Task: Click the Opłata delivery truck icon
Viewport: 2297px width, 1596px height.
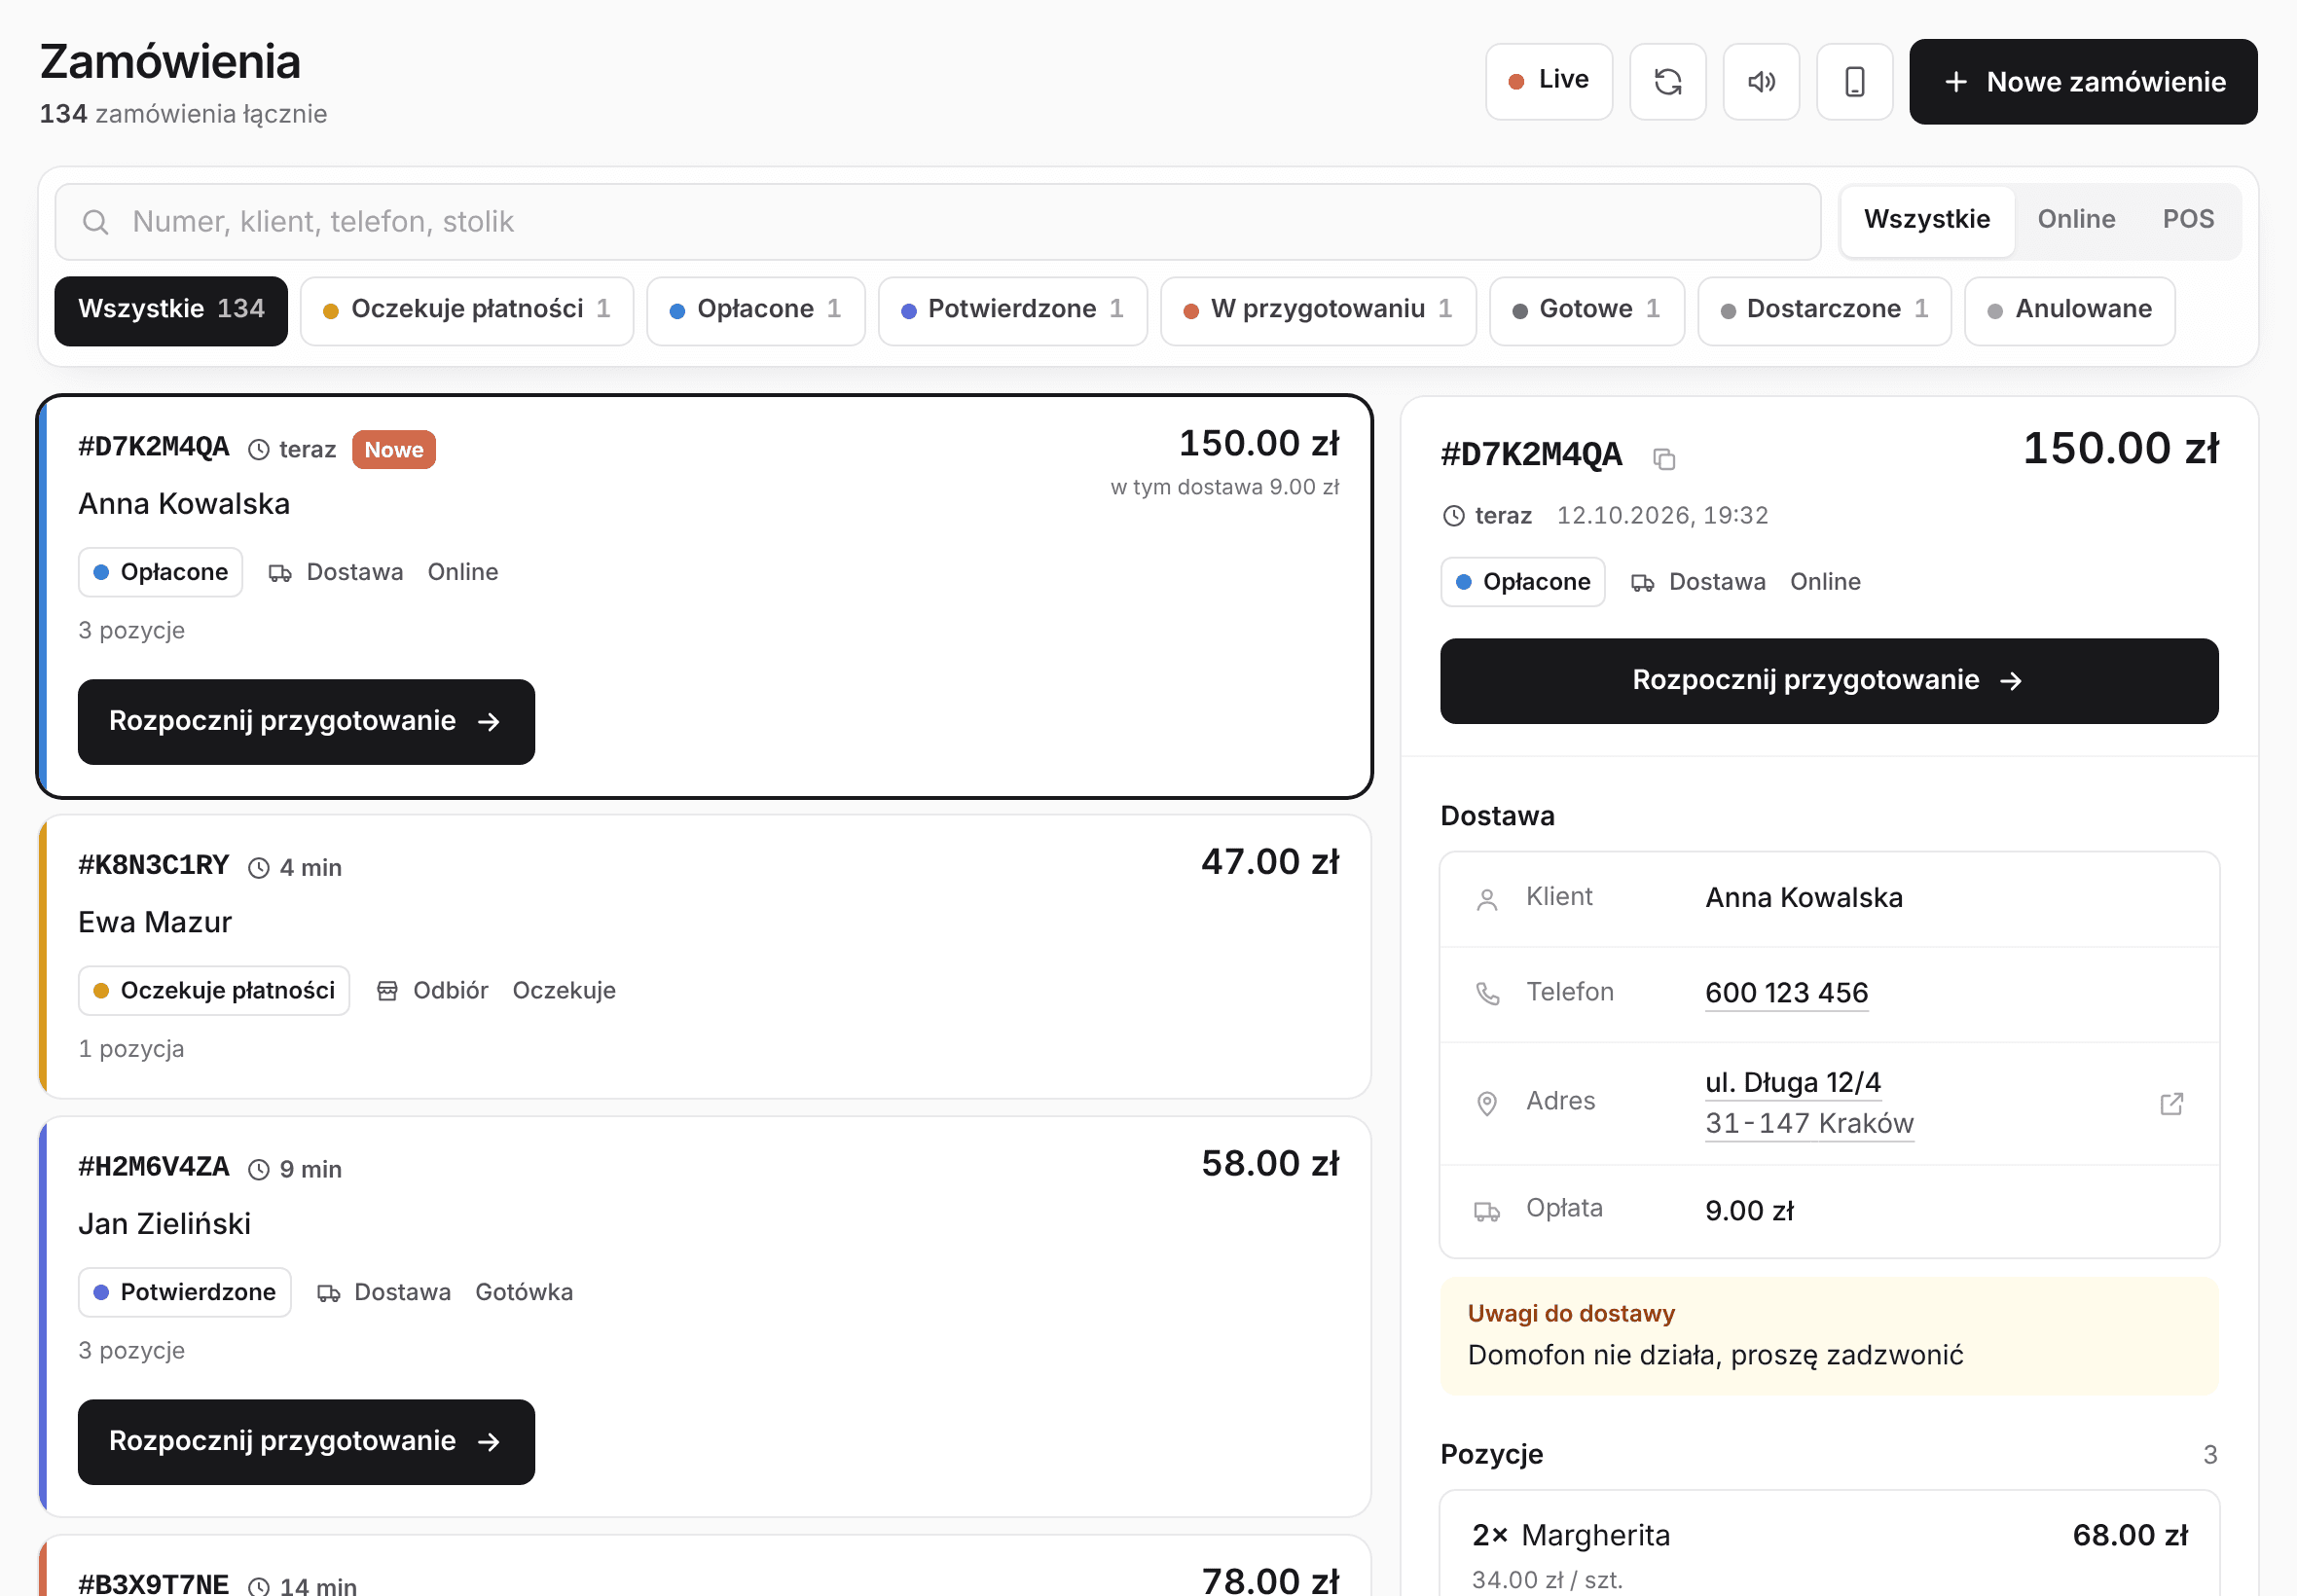Action: pos(1486,1211)
